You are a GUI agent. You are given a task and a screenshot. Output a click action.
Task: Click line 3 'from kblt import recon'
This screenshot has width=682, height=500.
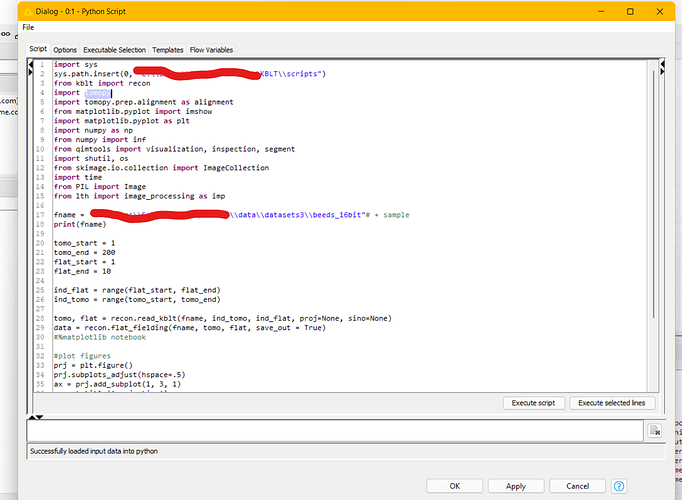[x=102, y=83]
